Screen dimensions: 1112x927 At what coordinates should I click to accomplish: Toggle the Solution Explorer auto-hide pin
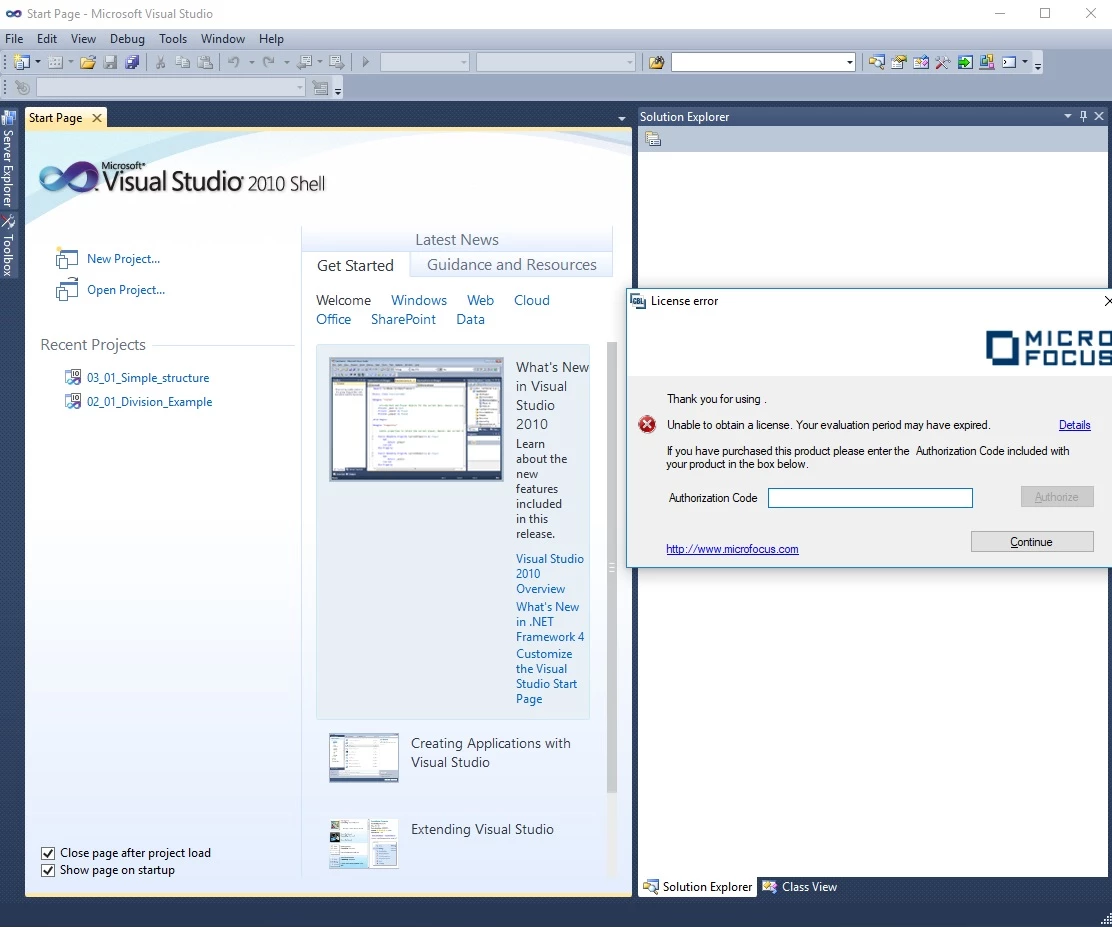coord(1083,116)
